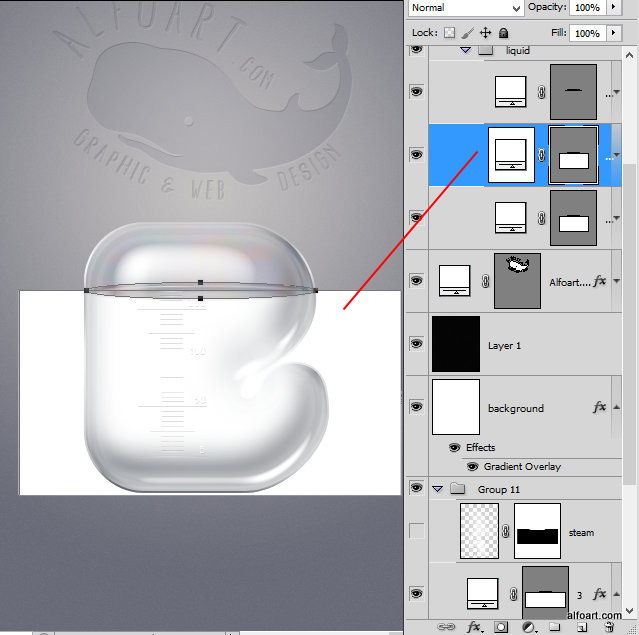Collapse the Group 11 folder
The image size is (639, 635).
(x=437, y=489)
